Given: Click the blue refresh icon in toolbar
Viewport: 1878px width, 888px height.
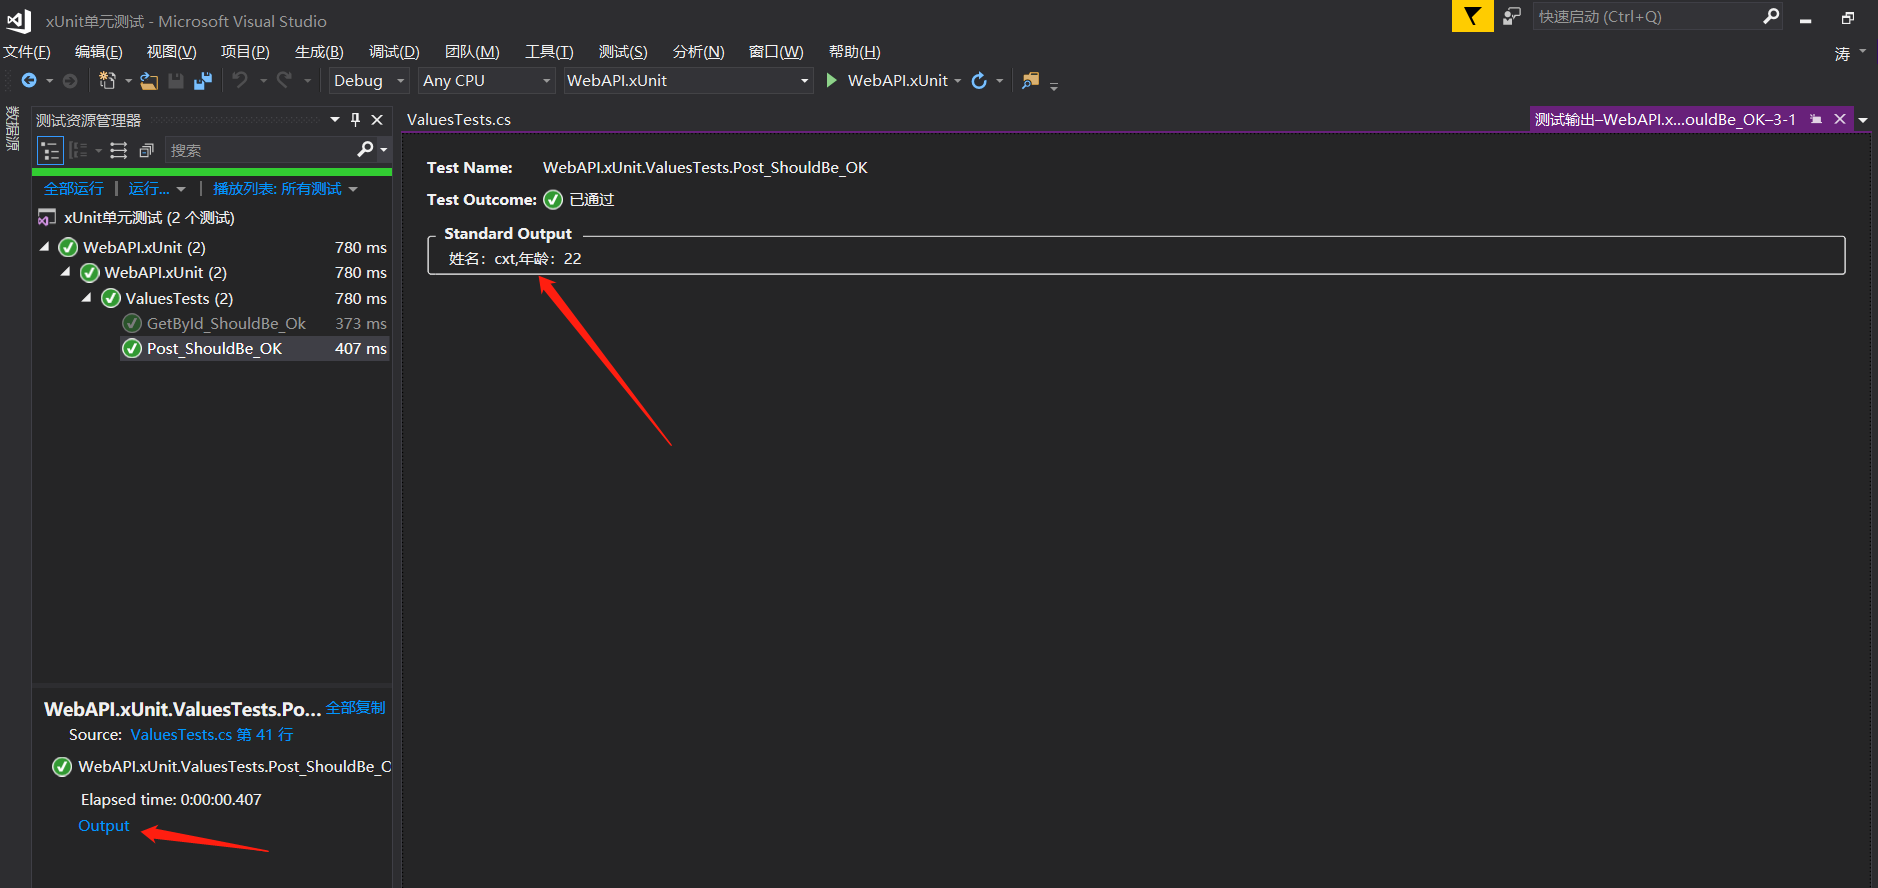Looking at the screenshot, I should [979, 81].
